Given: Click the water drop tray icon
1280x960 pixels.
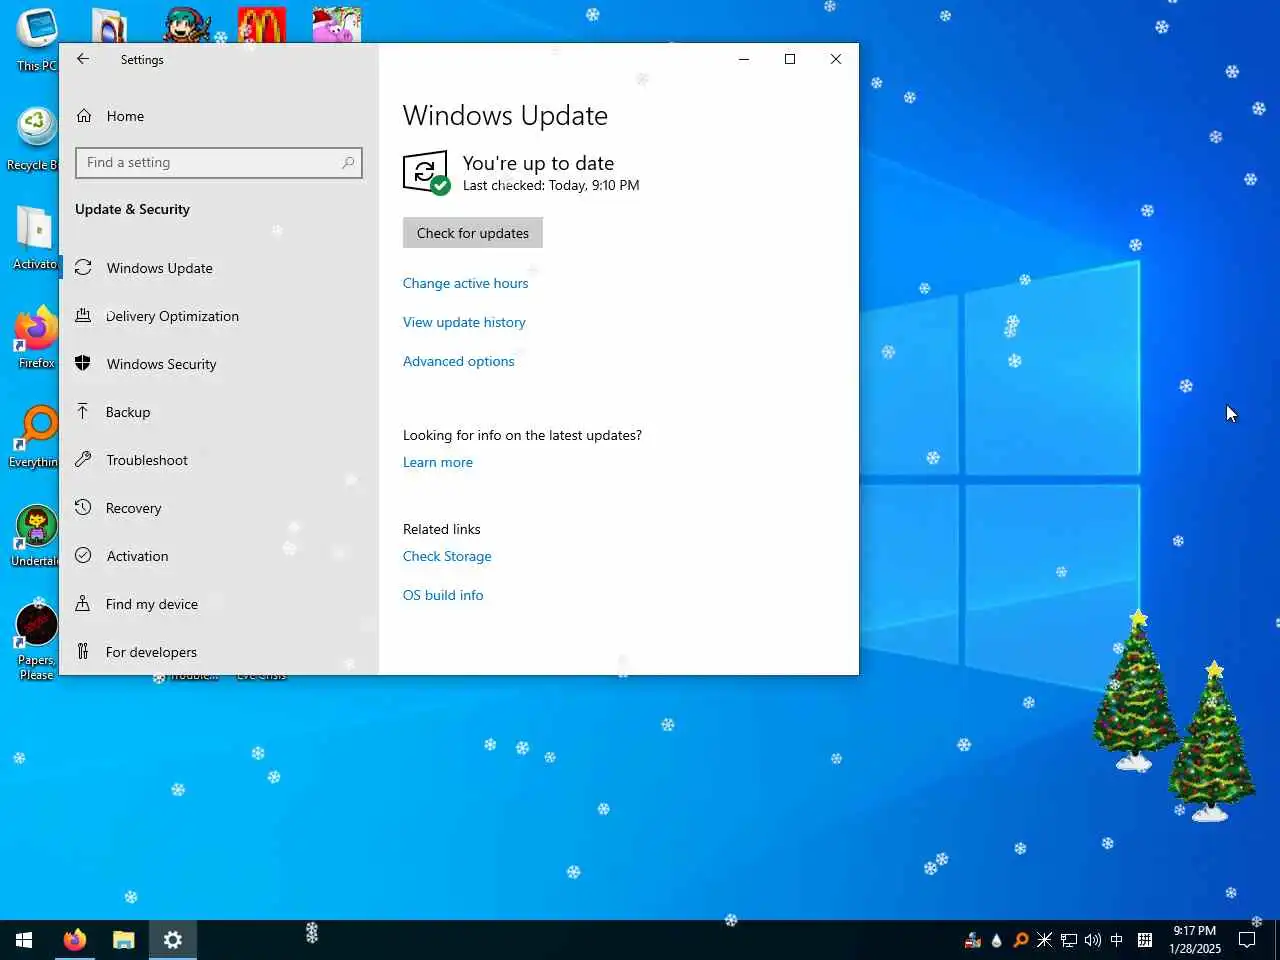Looking at the screenshot, I should pyautogui.click(x=996, y=940).
